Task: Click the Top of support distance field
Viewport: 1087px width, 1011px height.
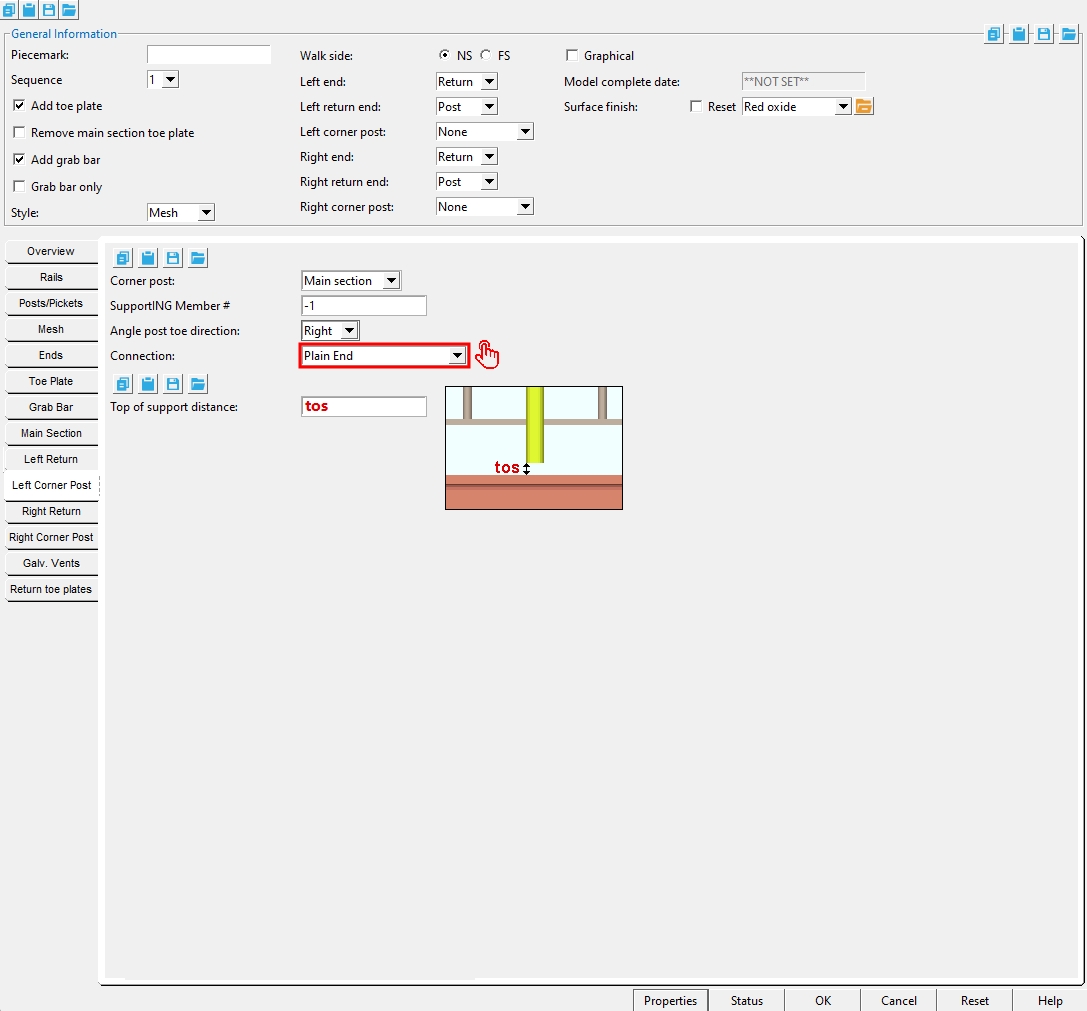Action: point(364,406)
